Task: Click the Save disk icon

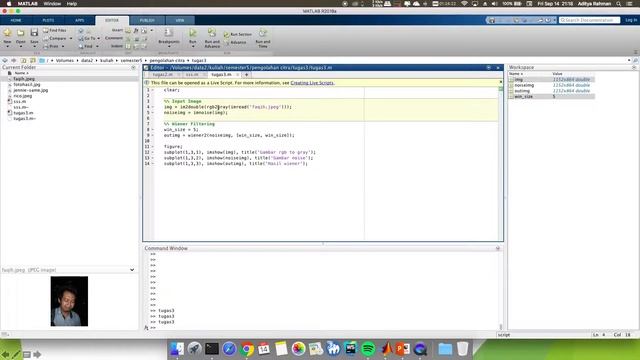Action: [34, 32]
